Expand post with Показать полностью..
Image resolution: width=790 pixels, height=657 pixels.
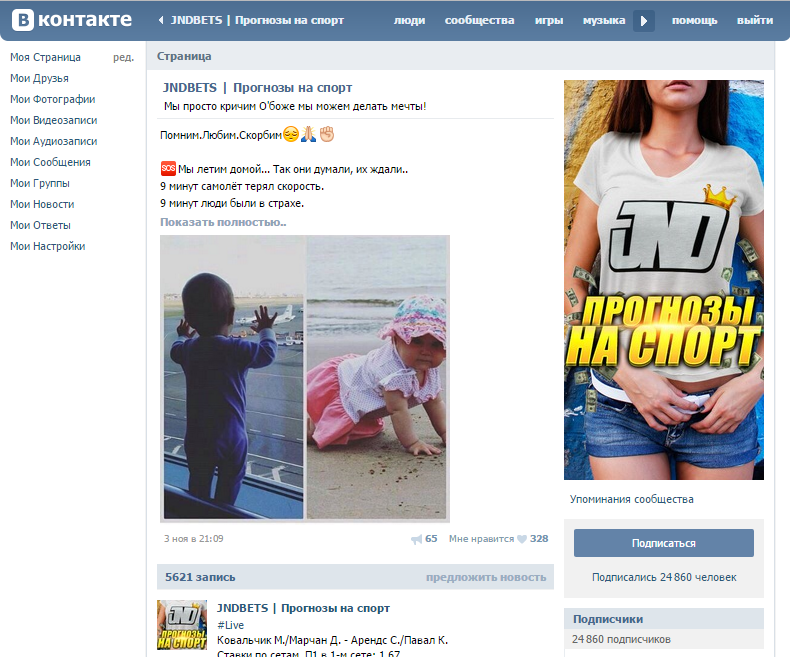(223, 222)
